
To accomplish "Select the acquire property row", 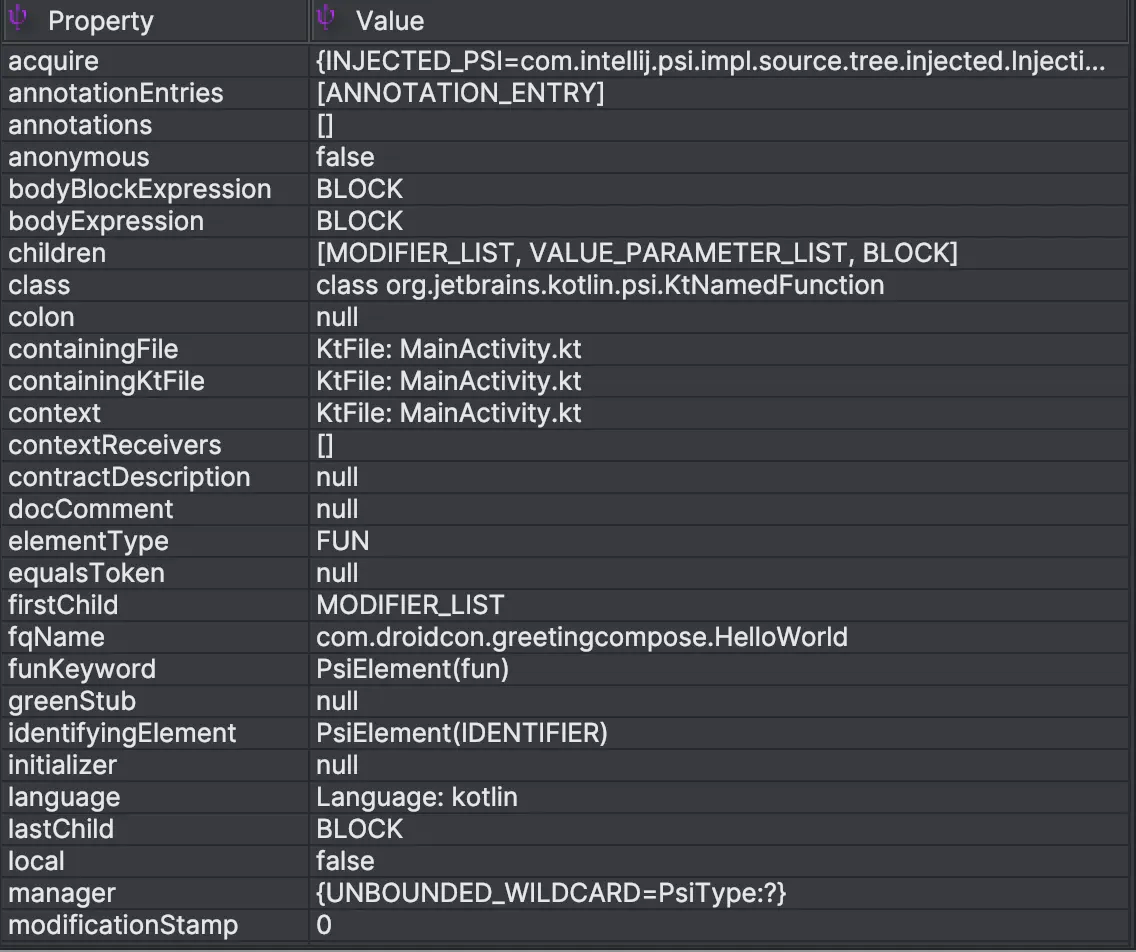I will (x=54, y=61).
